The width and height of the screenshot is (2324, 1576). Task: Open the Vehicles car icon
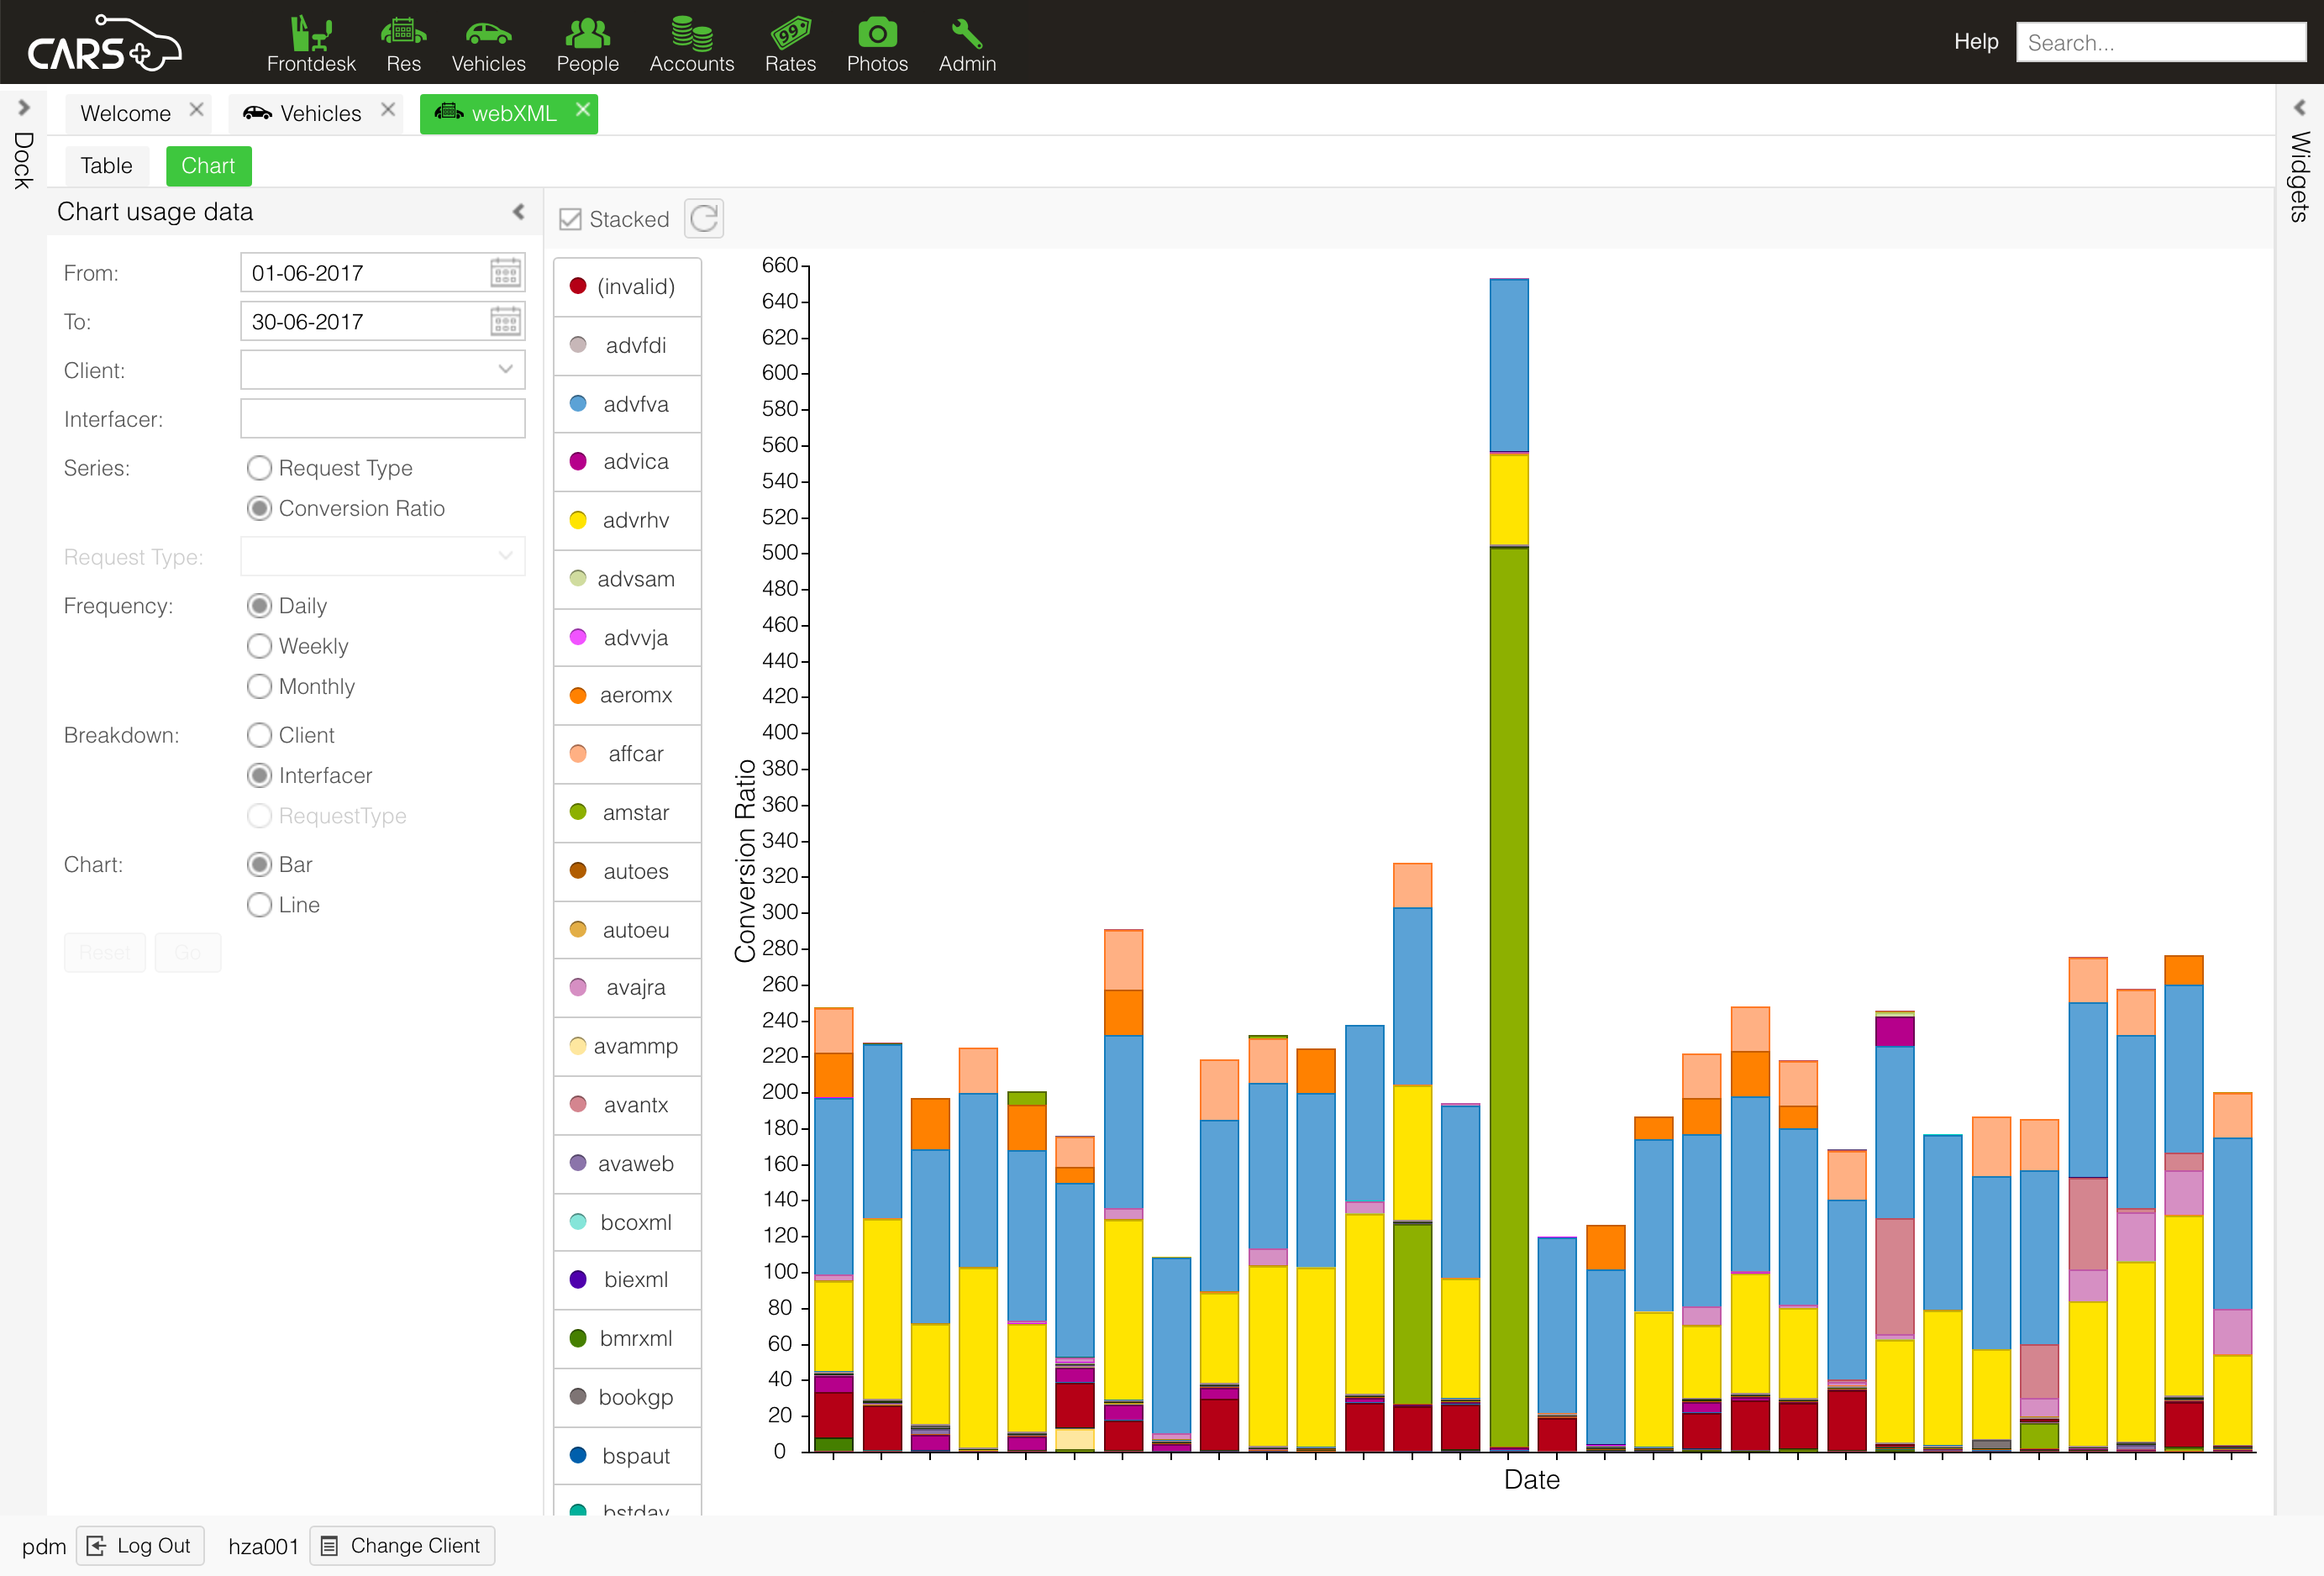488,34
